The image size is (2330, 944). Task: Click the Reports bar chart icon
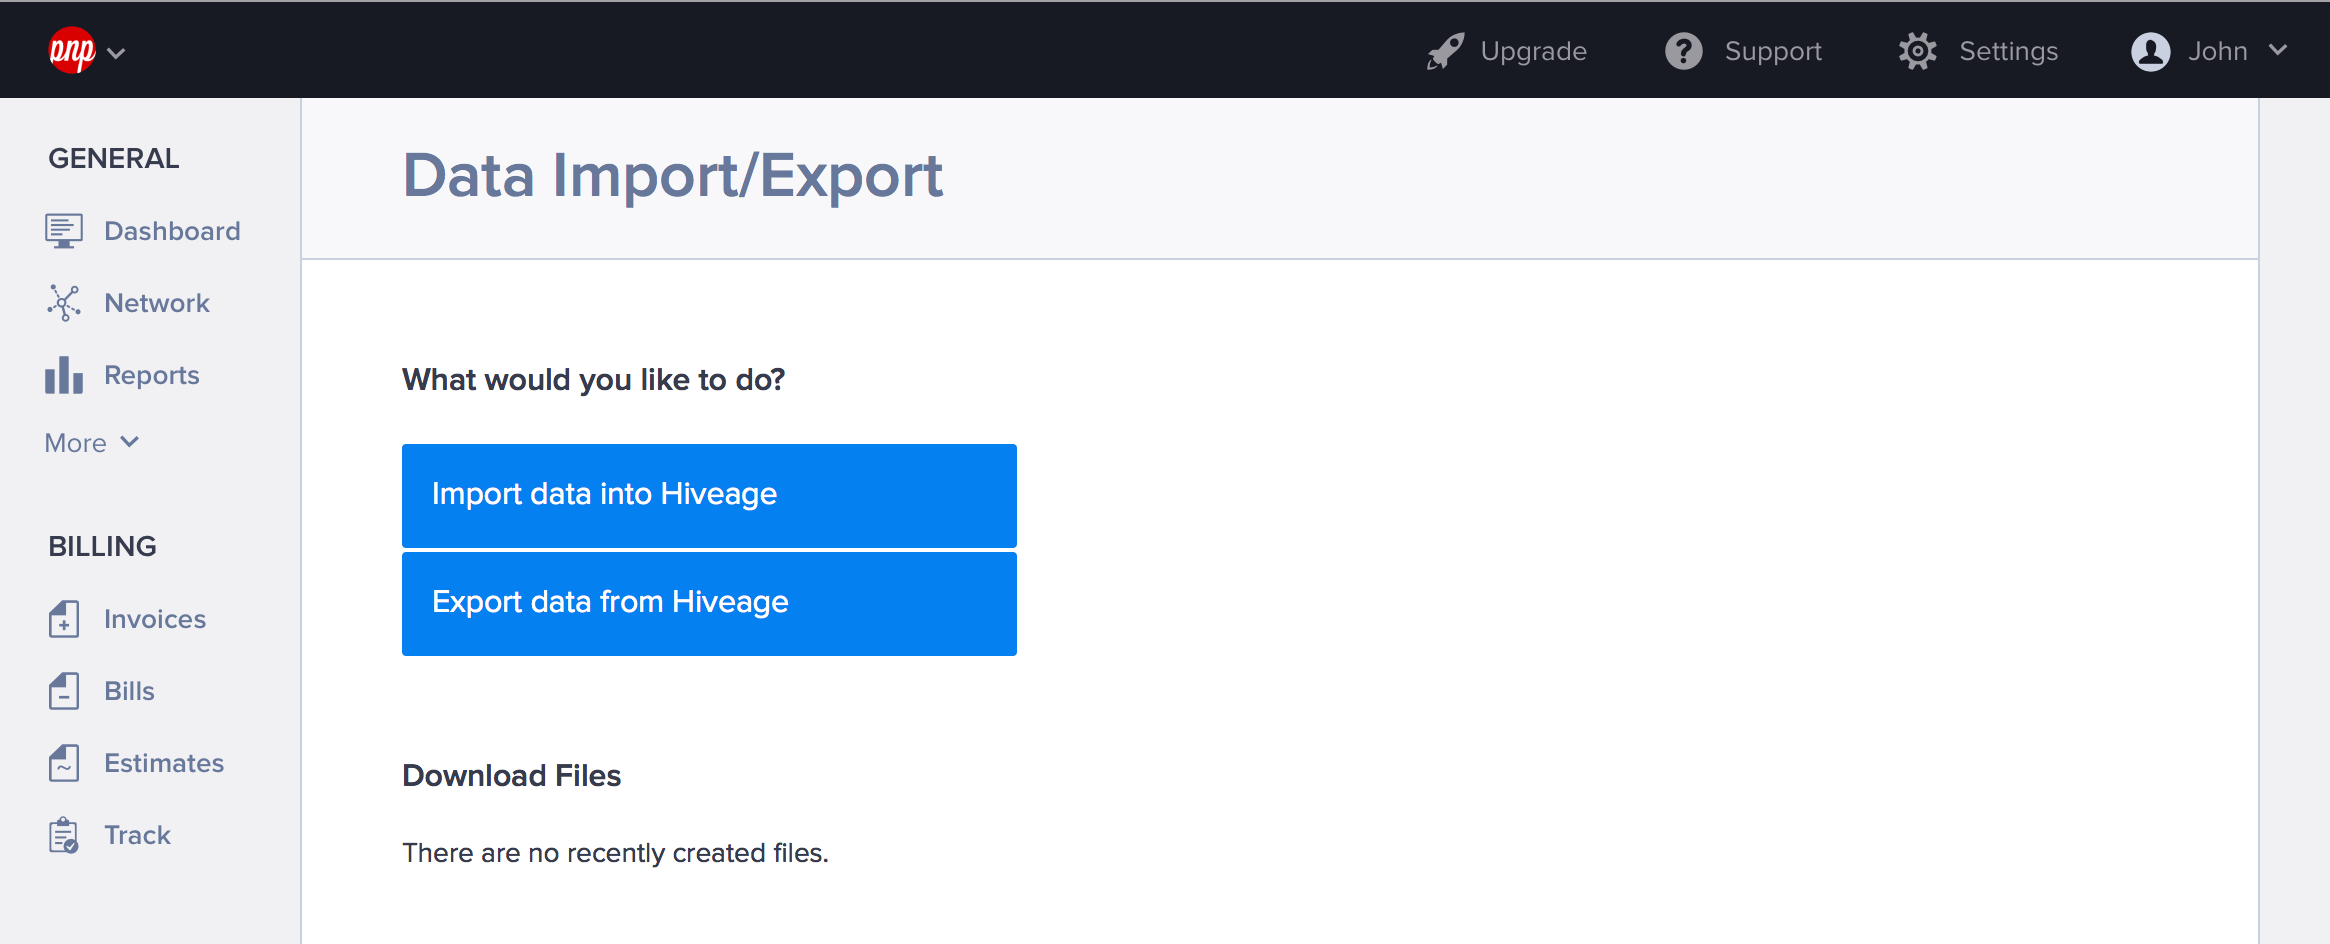64,375
